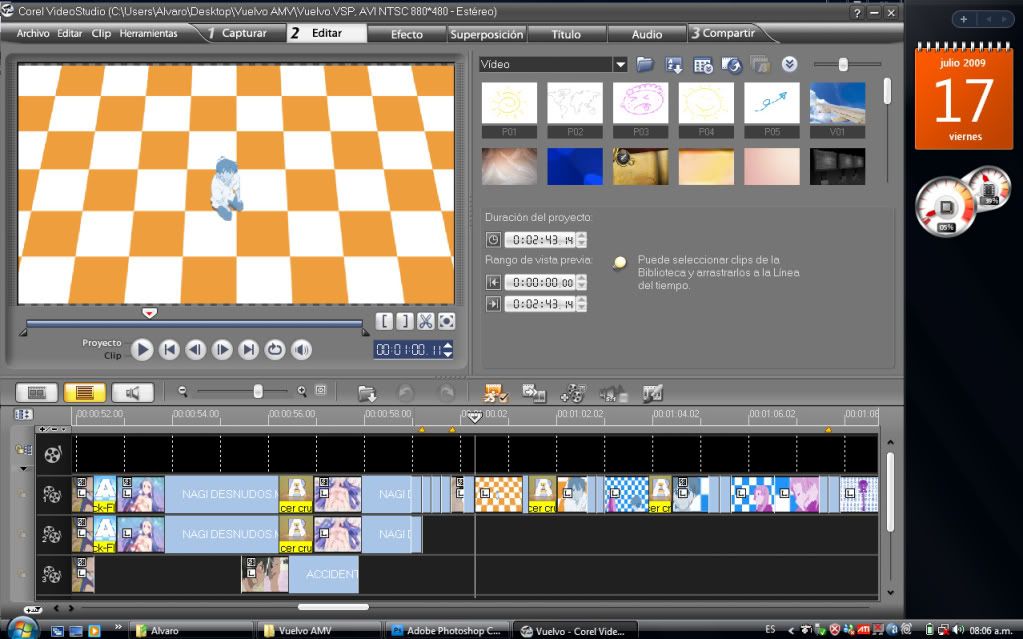Image resolution: width=1023 pixels, height=639 pixels.
Task: Step up the preview range start spinner
Action: 581,278
